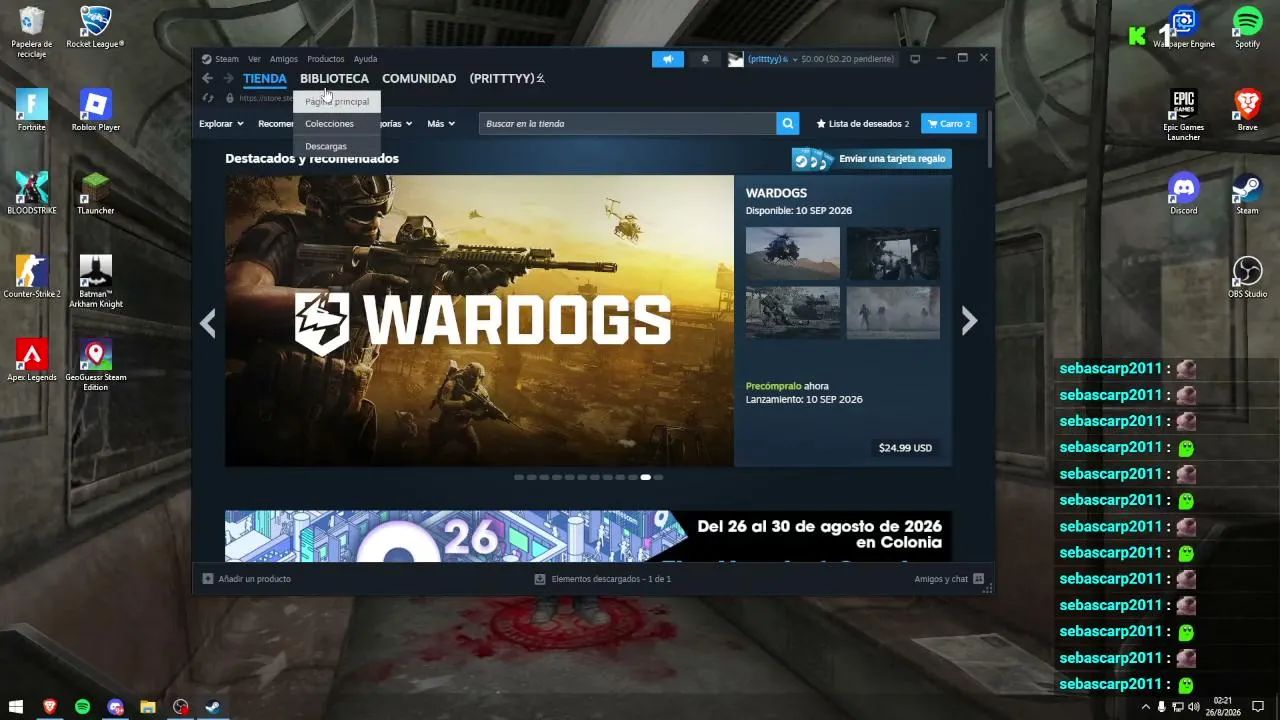Switch to the BIBLIOTECA tab

point(334,78)
